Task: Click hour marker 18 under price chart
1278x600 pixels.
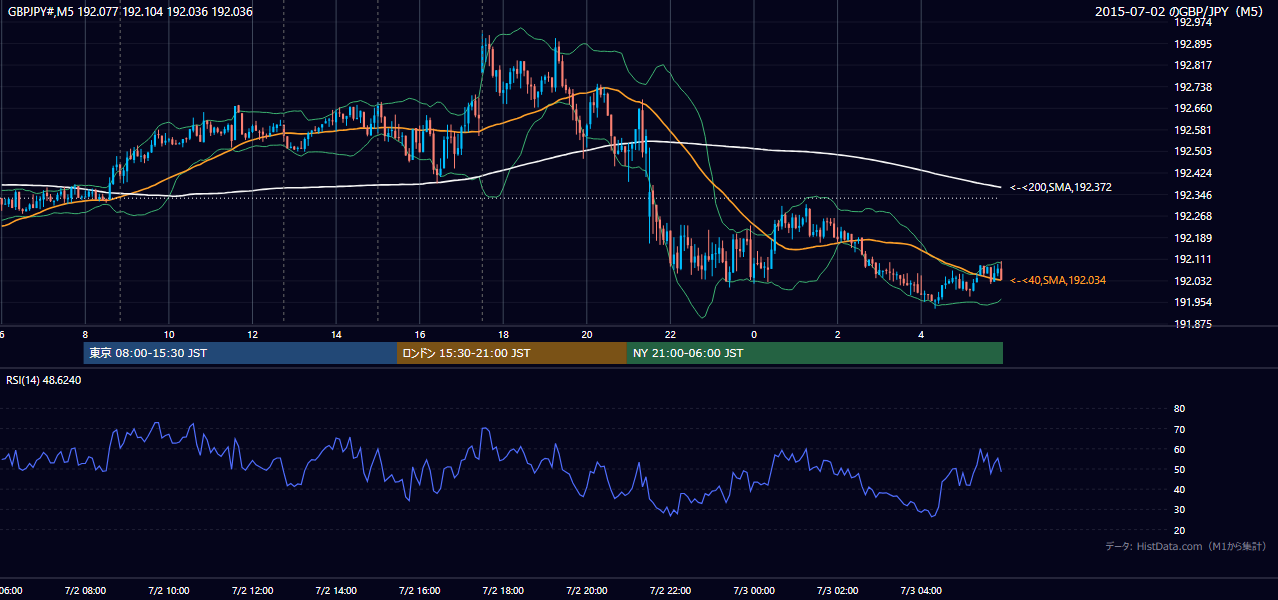Action: coord(503,335)
